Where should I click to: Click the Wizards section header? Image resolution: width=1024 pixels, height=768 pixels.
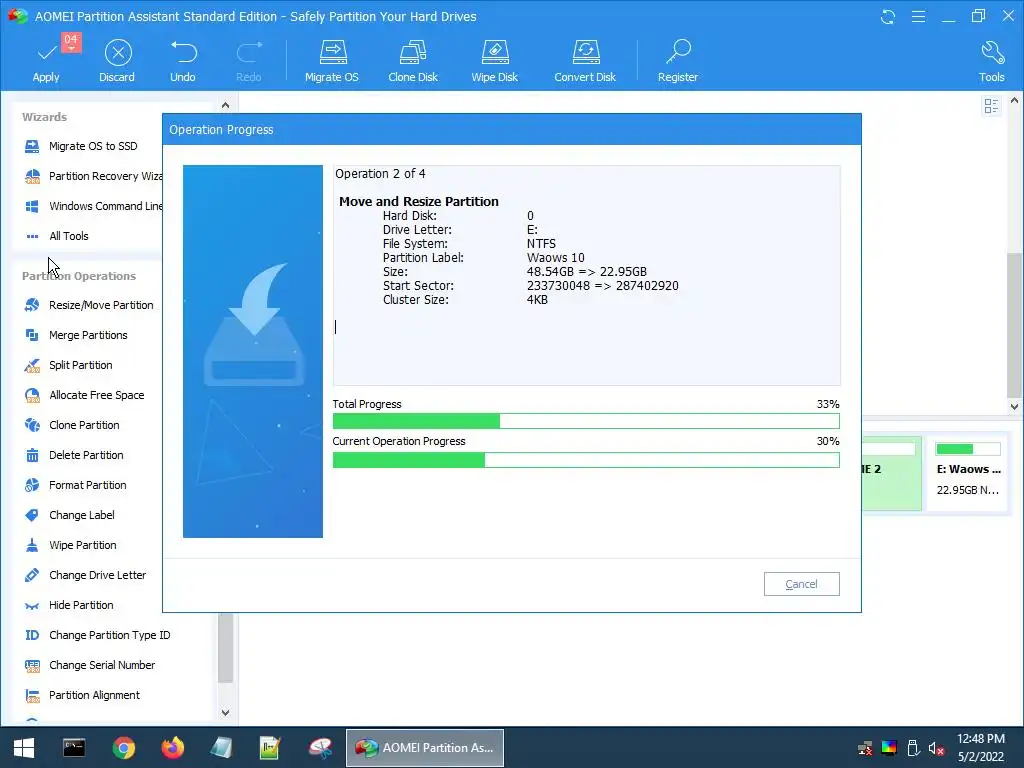pyautogui.click(x=44, y=117)
